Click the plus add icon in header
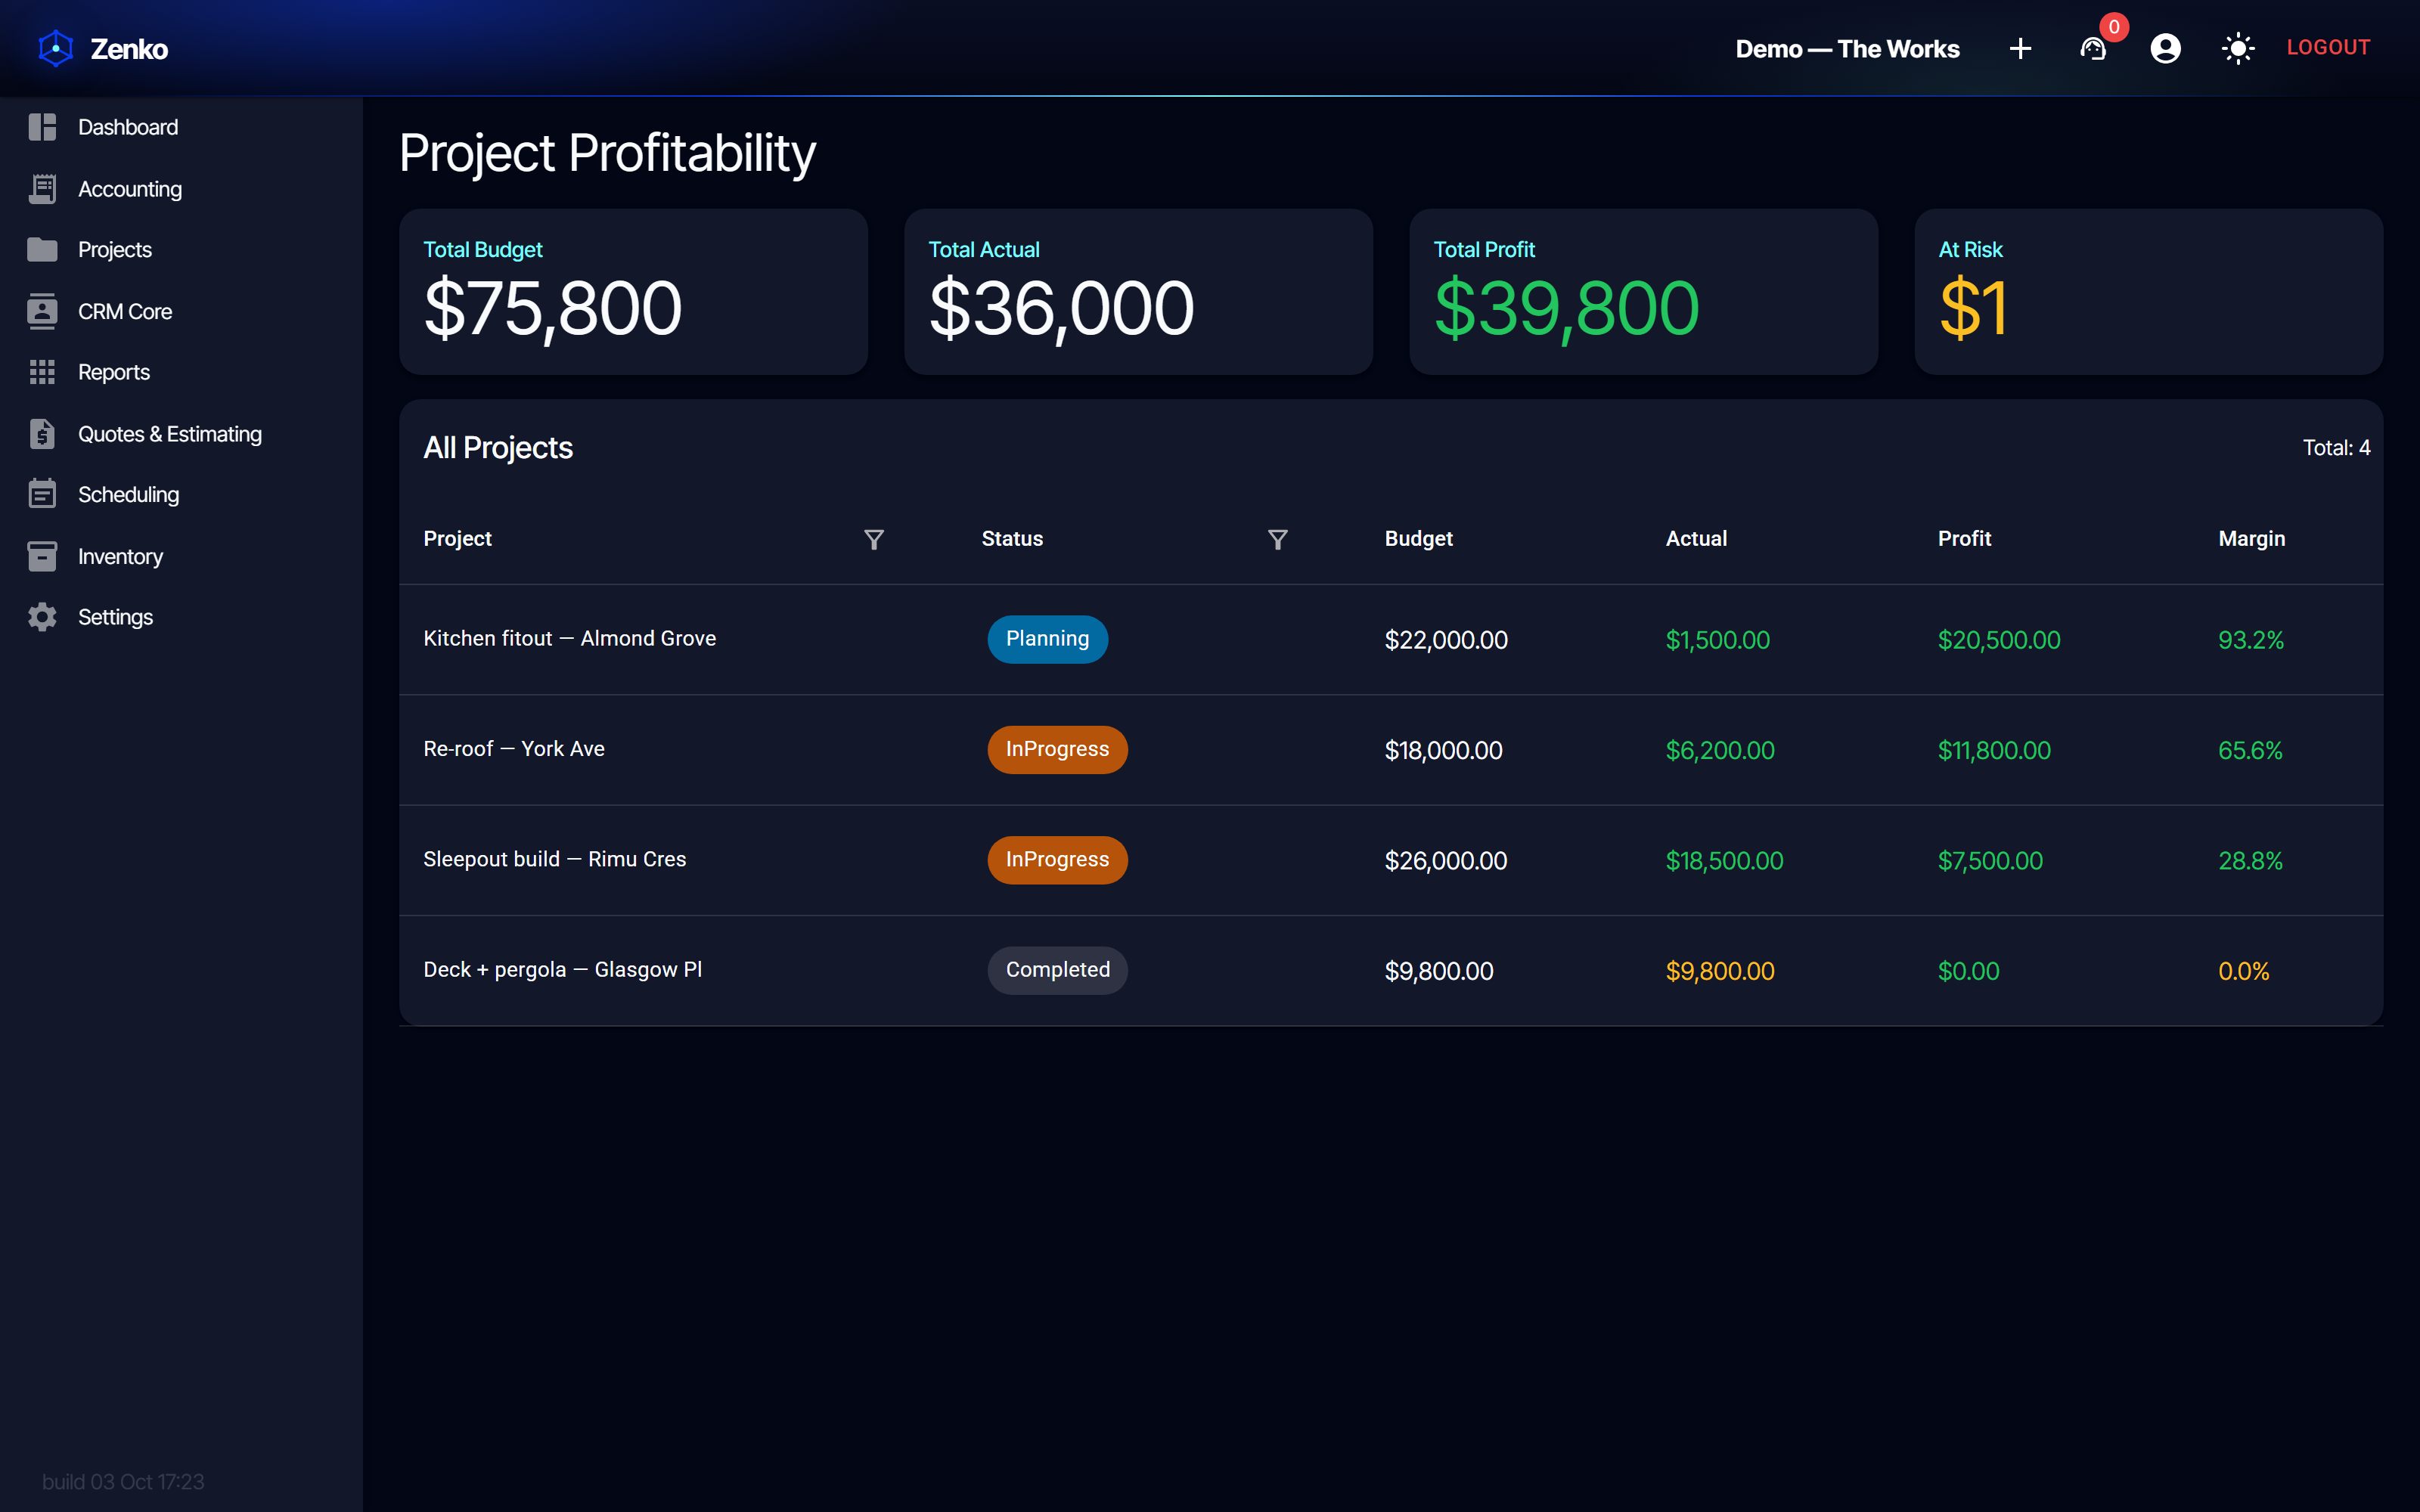 (x=2020, y=48)
